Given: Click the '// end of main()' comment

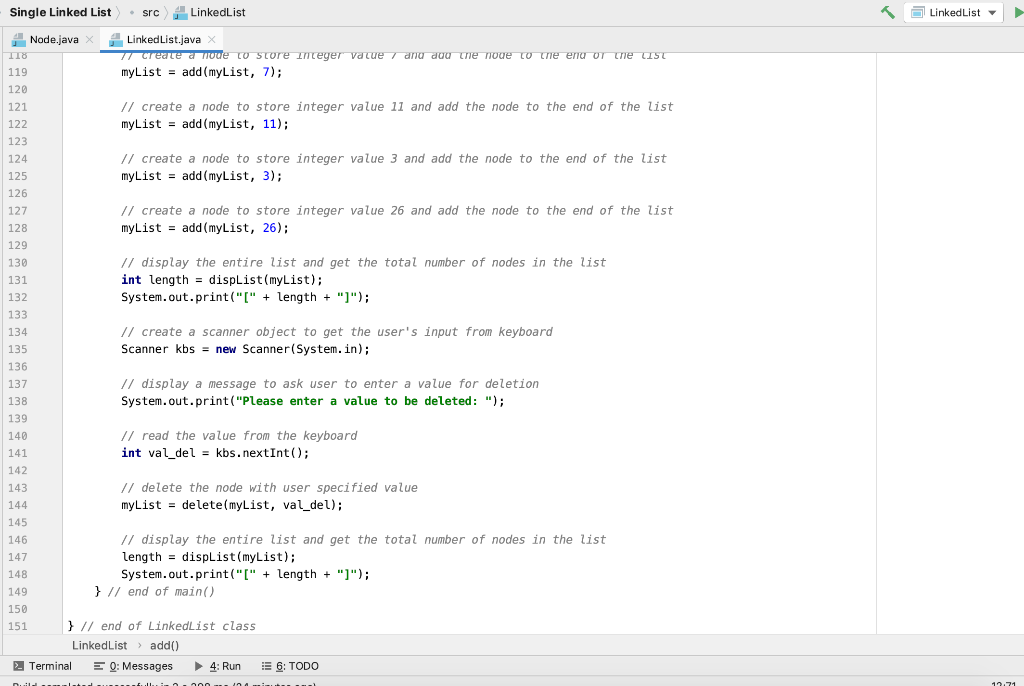Looking at the screenshot, I should click(x=161, y=592).
